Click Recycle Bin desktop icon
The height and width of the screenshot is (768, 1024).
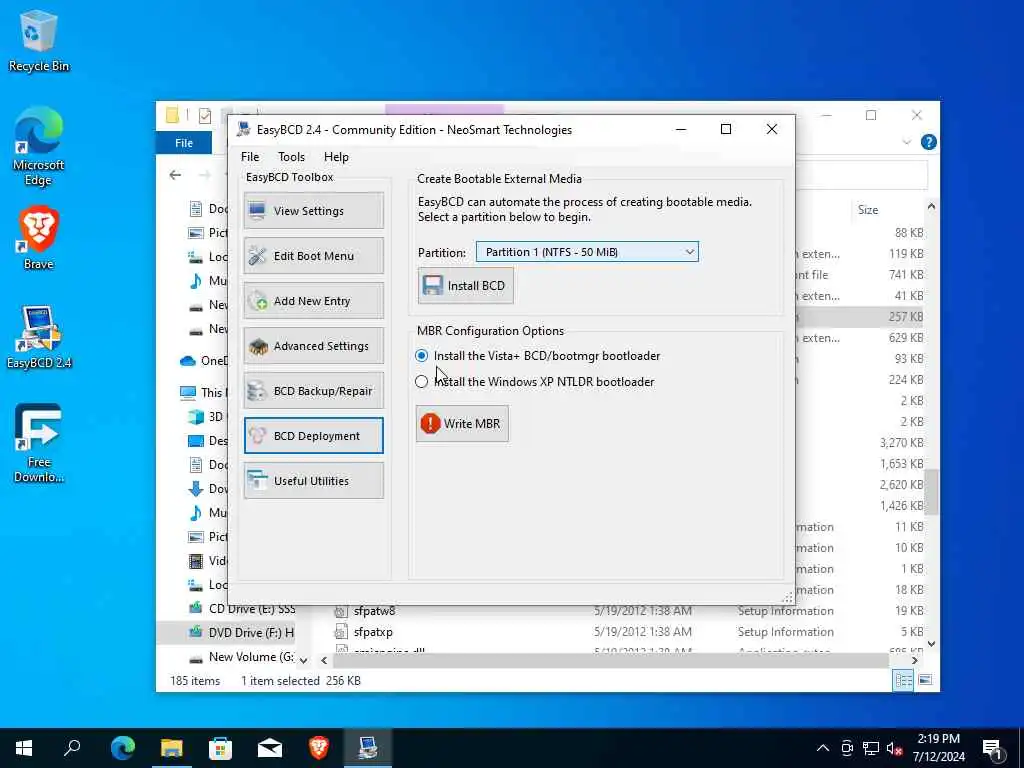click(39, 42)
